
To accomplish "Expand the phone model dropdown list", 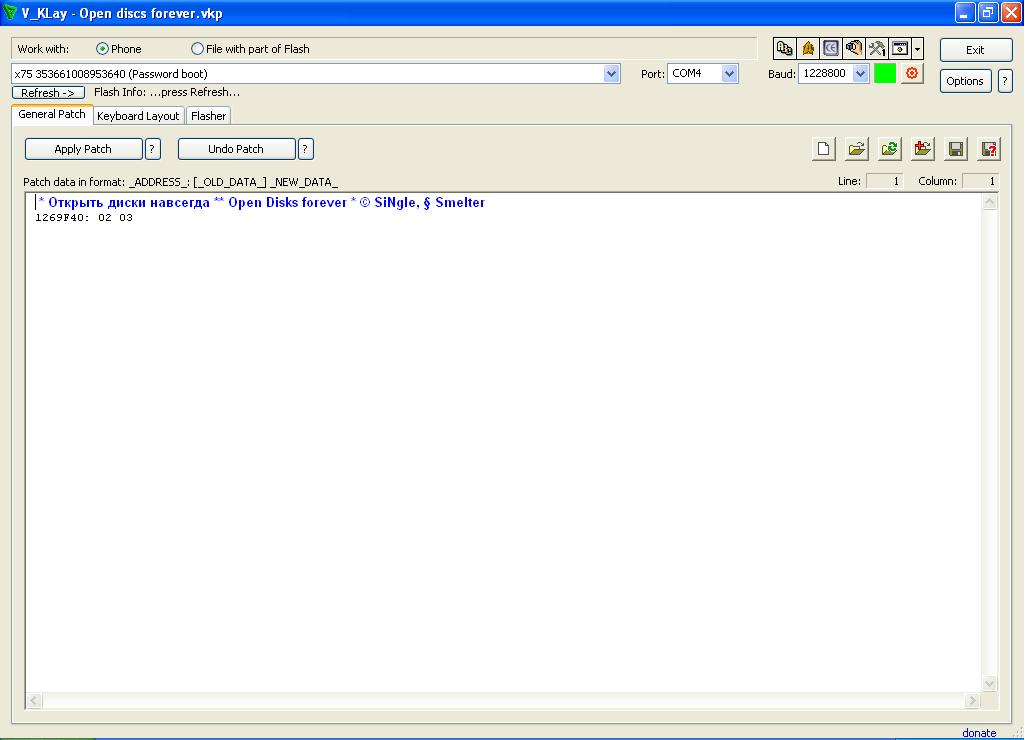I will click(611, 74).
